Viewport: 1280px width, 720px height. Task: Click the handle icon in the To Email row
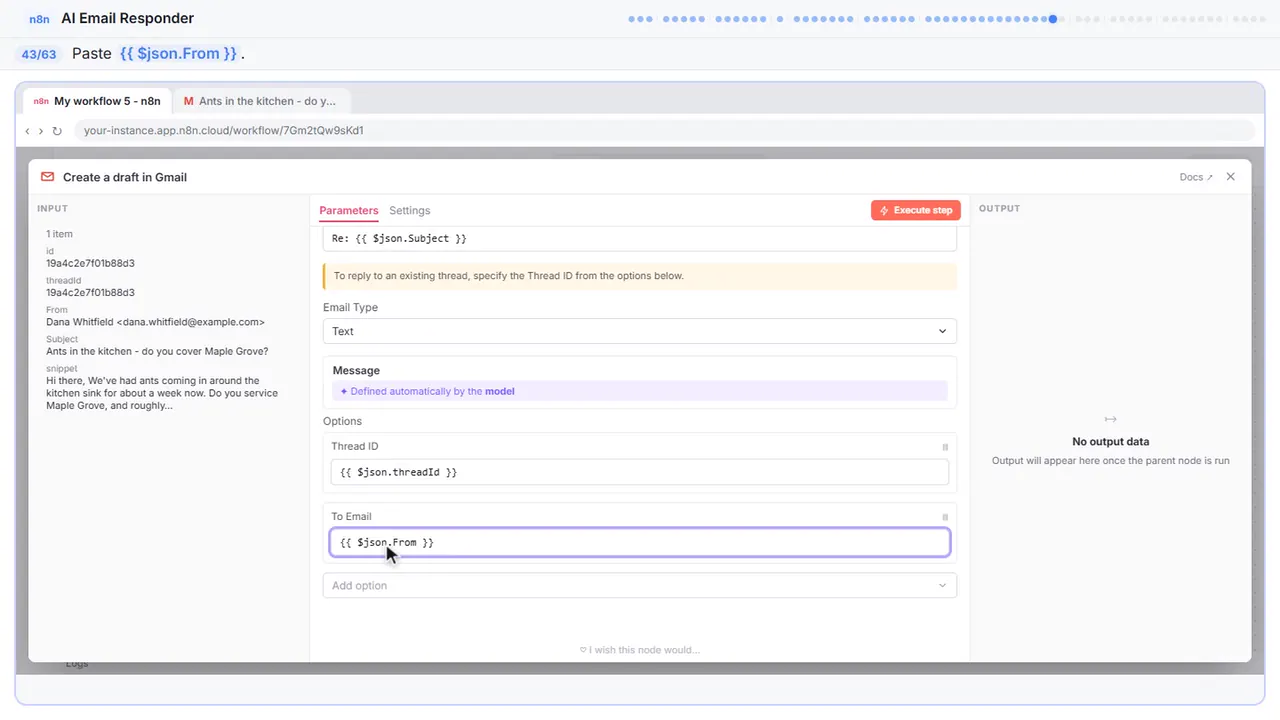(x=945, y=517)
